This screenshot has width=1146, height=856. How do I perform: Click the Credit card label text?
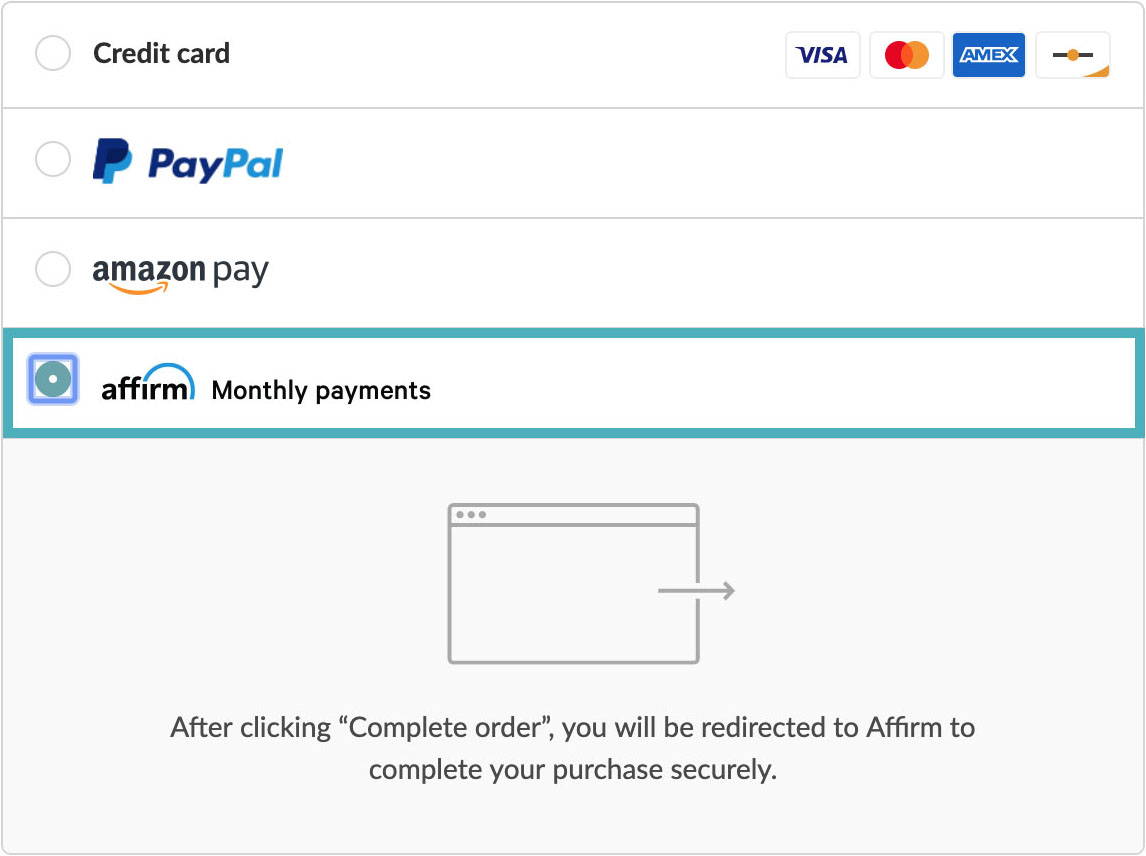tap(162, 53)
